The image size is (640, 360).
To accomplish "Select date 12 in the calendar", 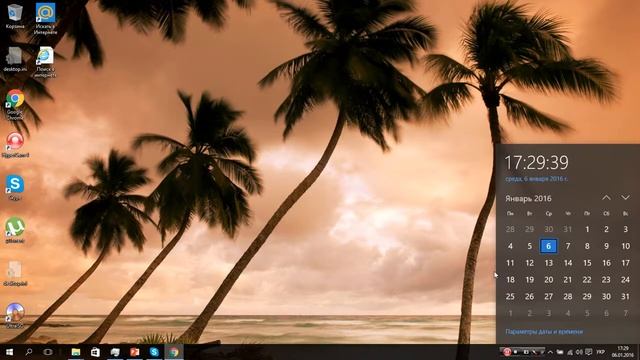I will tap(529, 263).
